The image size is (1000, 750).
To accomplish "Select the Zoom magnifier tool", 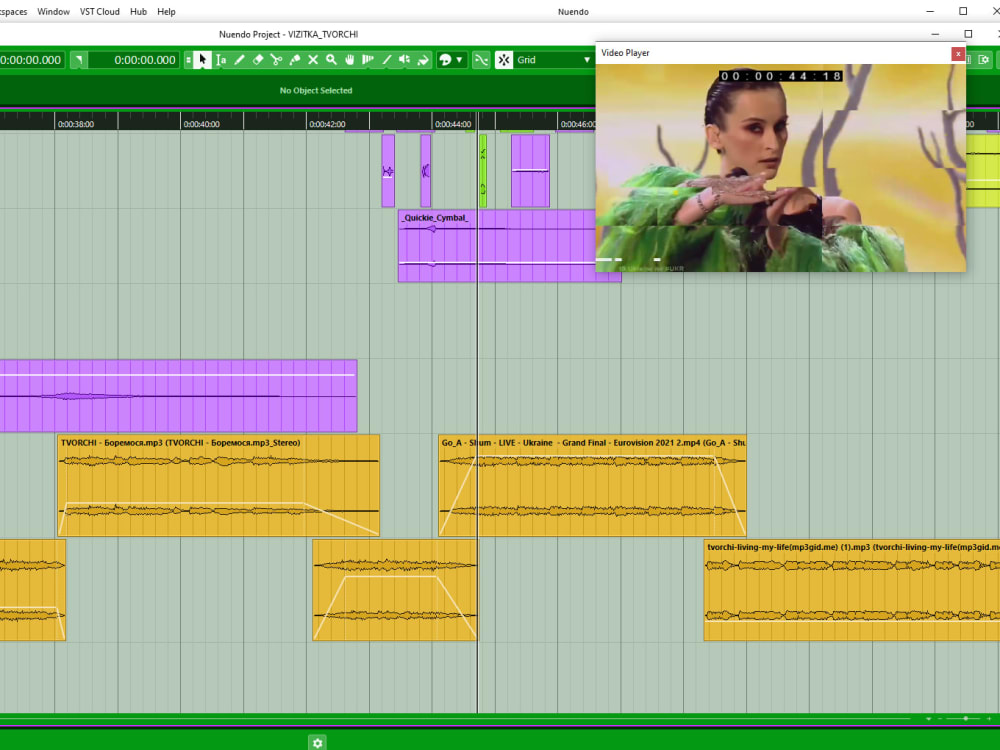I will (332, 60).
